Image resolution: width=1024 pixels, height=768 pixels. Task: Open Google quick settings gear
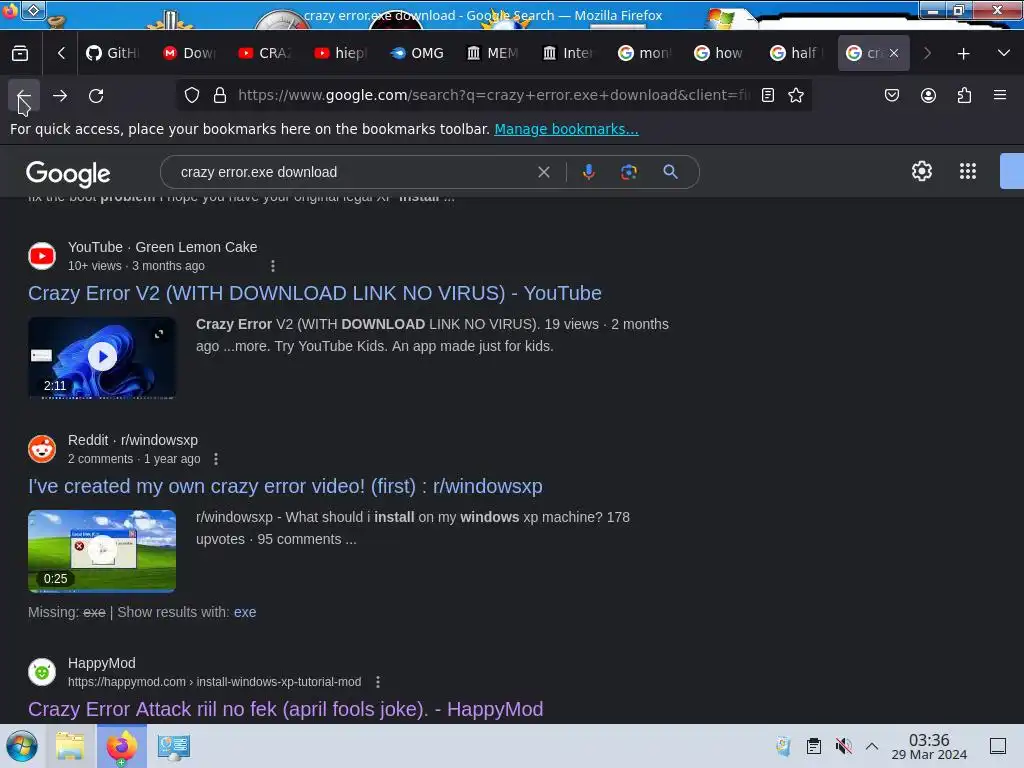(921, 171)
